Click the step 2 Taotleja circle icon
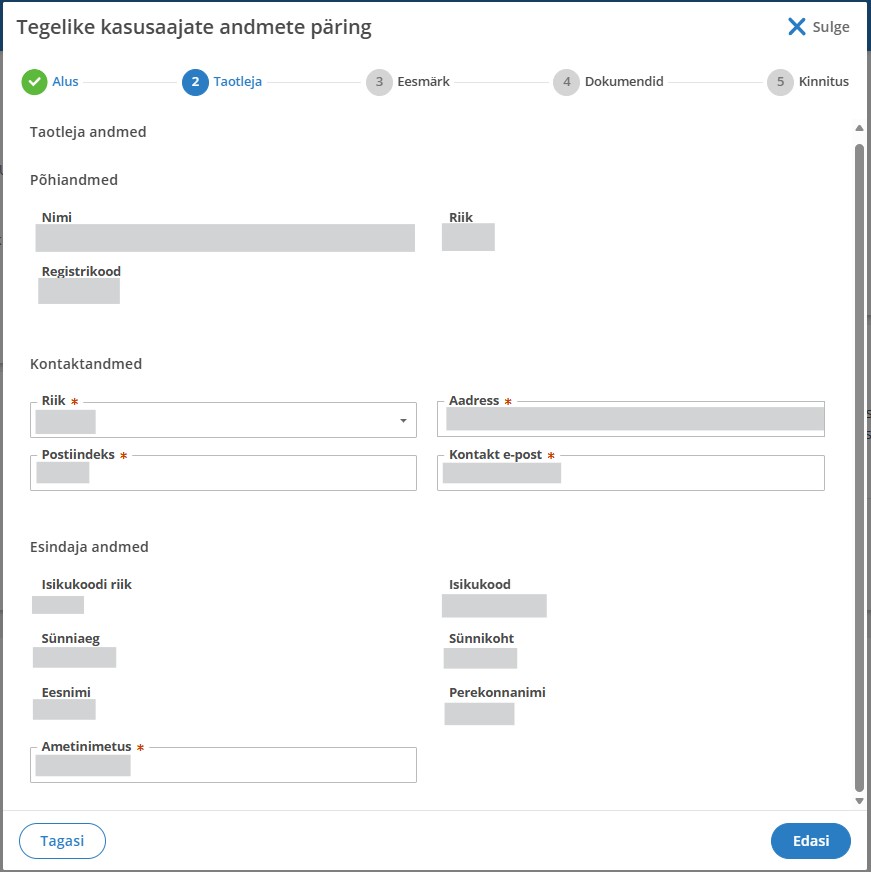Screen dimensions: 871x872 (195, 82)
